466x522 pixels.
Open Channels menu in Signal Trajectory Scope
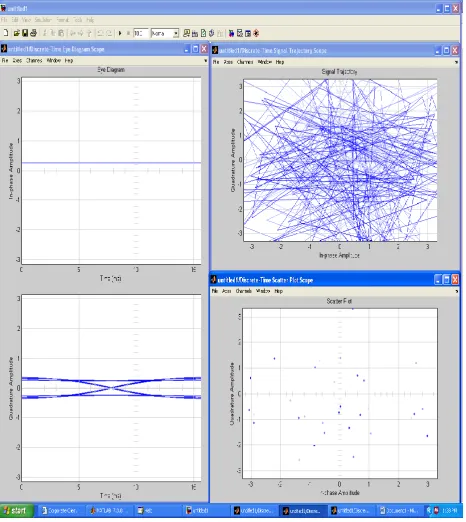tap(245, 62)
